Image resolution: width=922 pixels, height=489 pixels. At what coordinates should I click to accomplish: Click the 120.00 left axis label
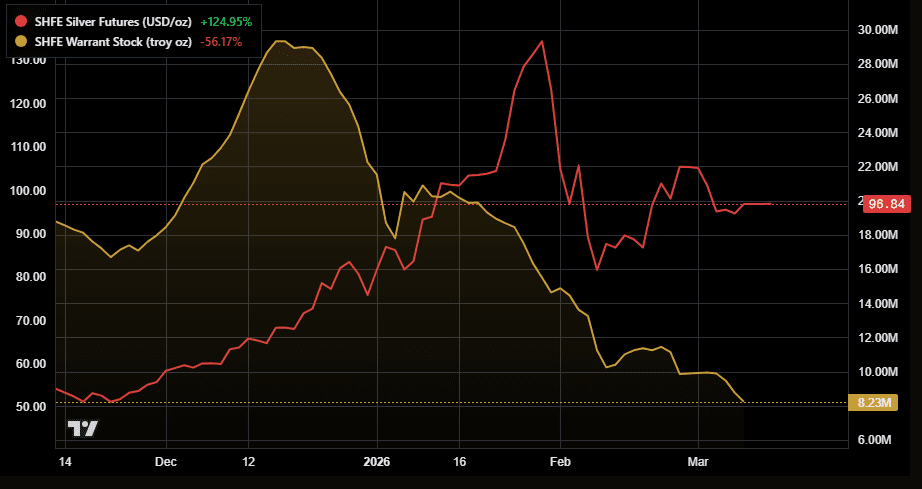[29, 103]
